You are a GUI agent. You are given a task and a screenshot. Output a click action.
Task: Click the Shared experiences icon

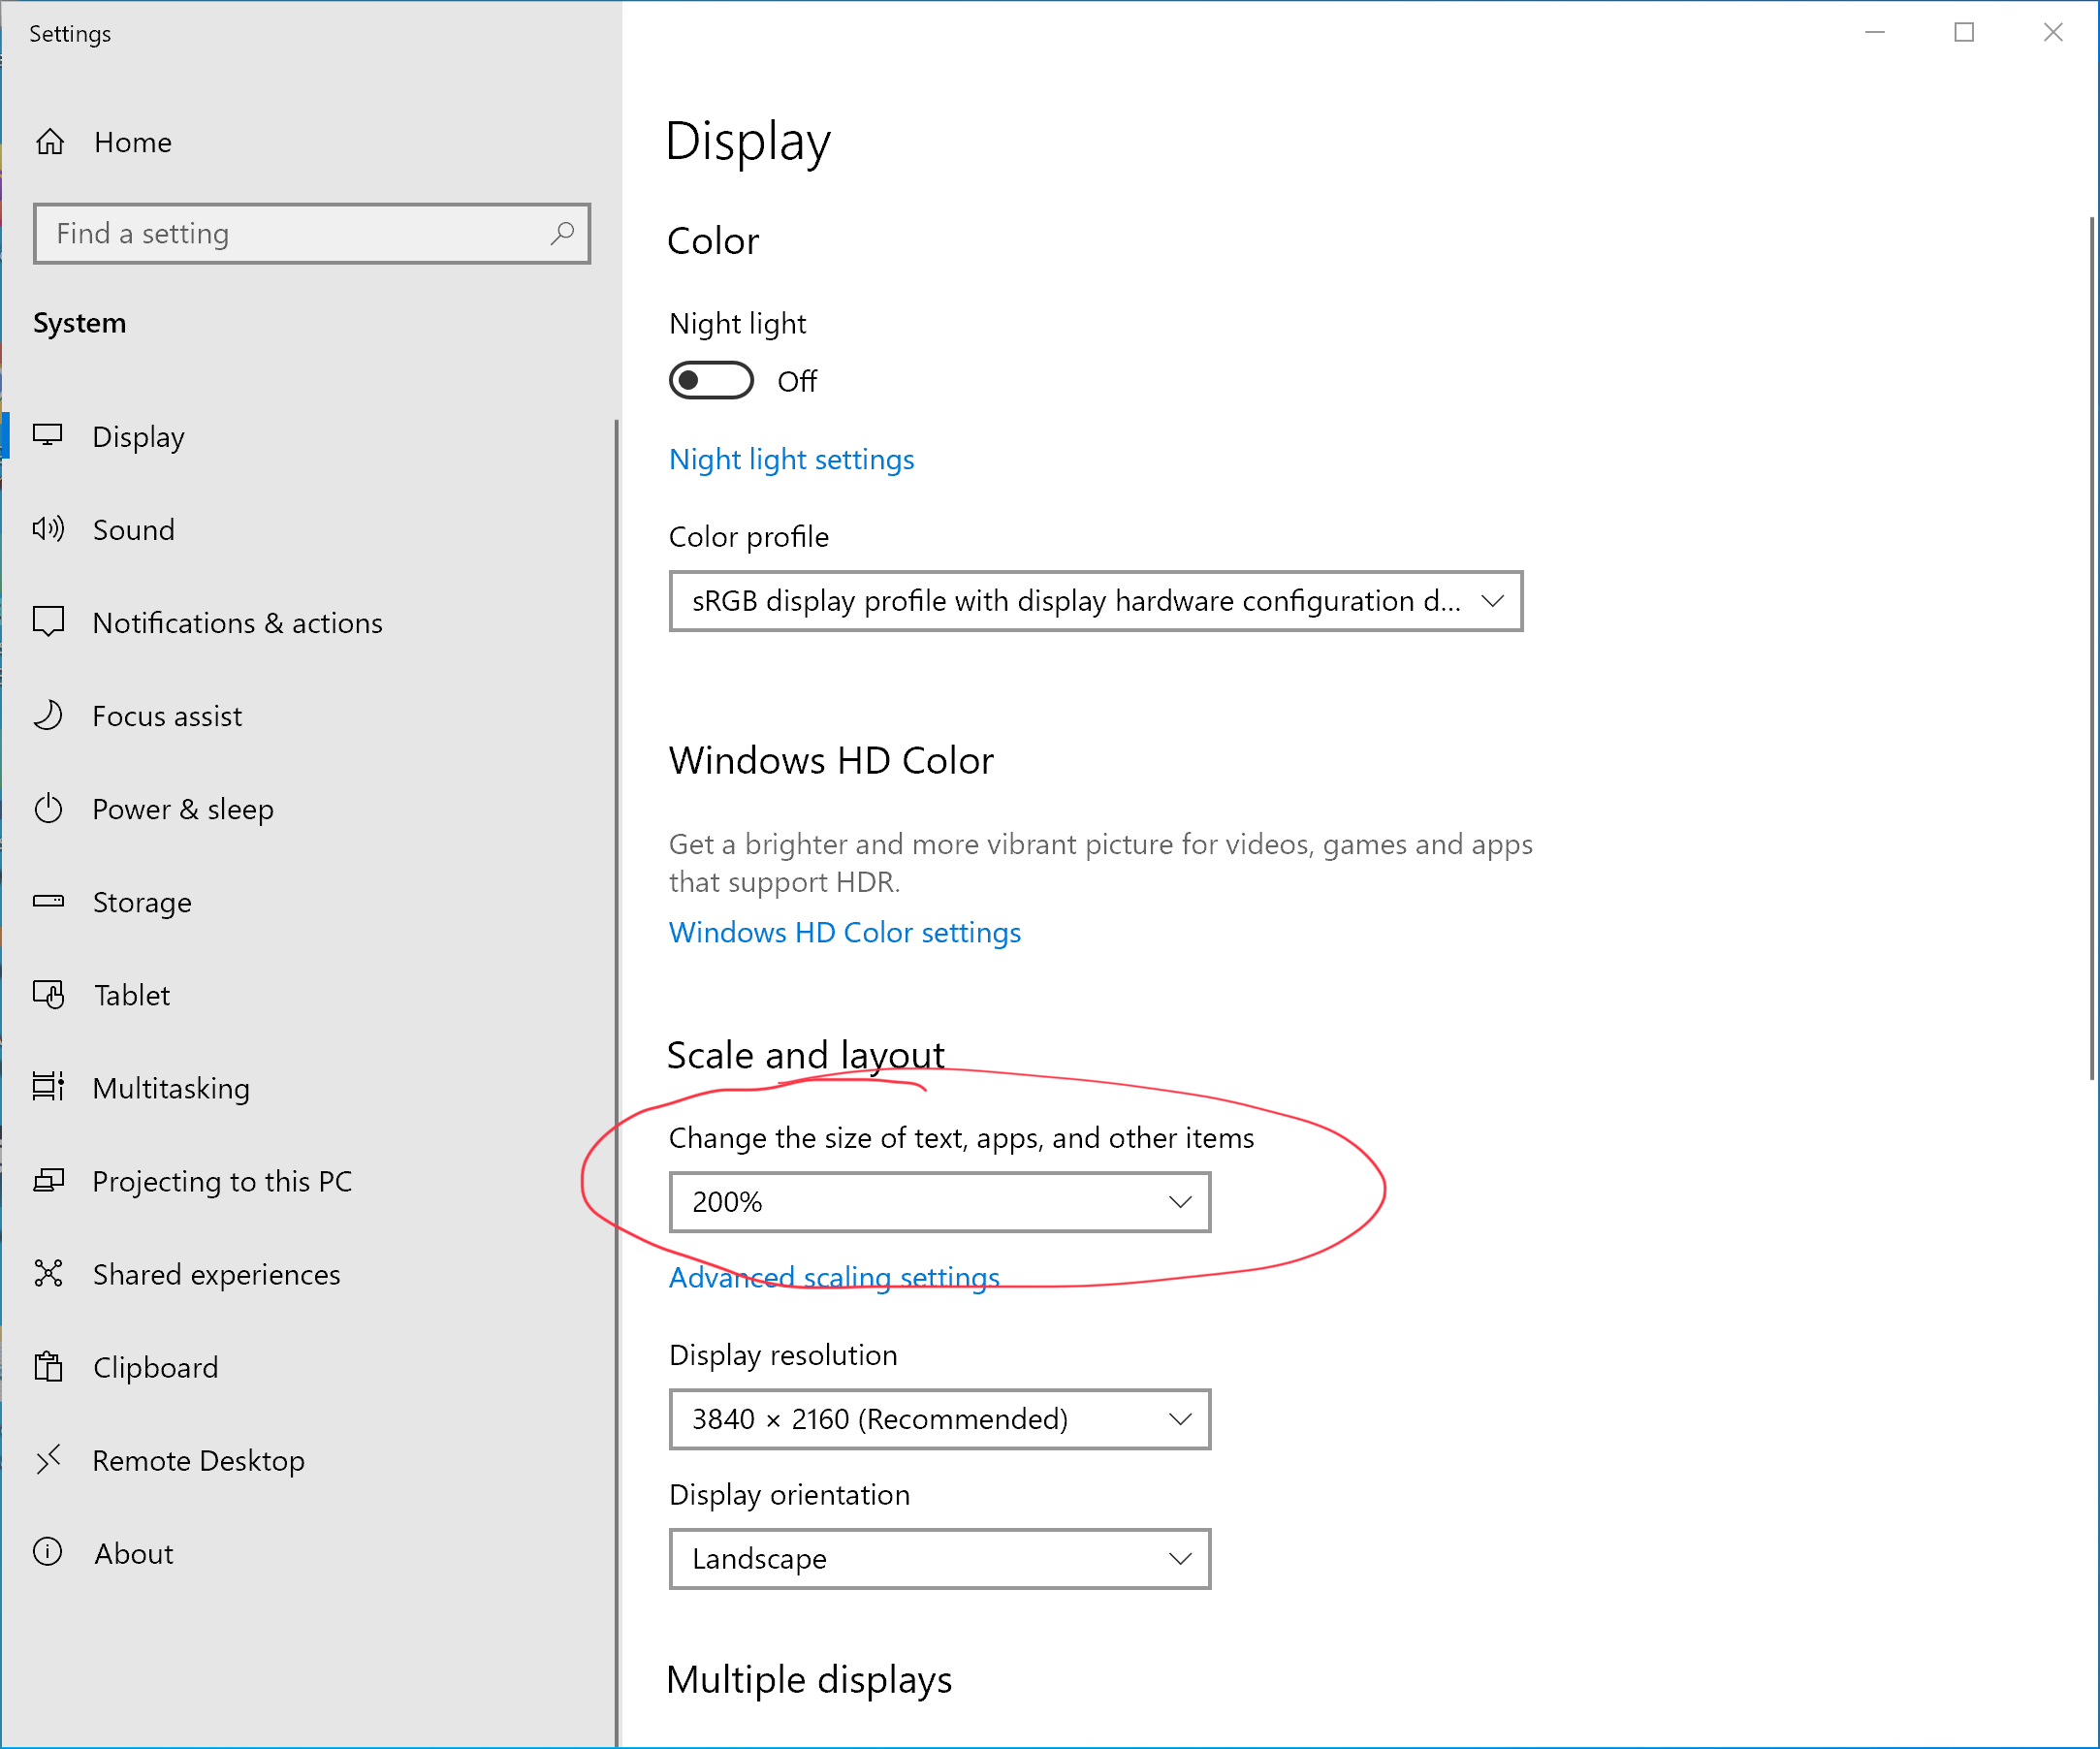48,1274
